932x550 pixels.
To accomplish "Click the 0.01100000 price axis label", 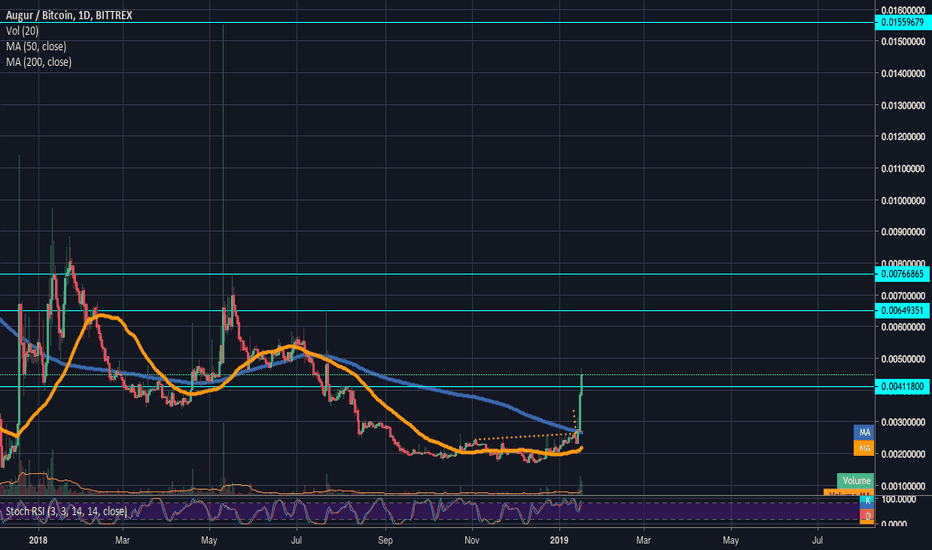I will 903,169.
